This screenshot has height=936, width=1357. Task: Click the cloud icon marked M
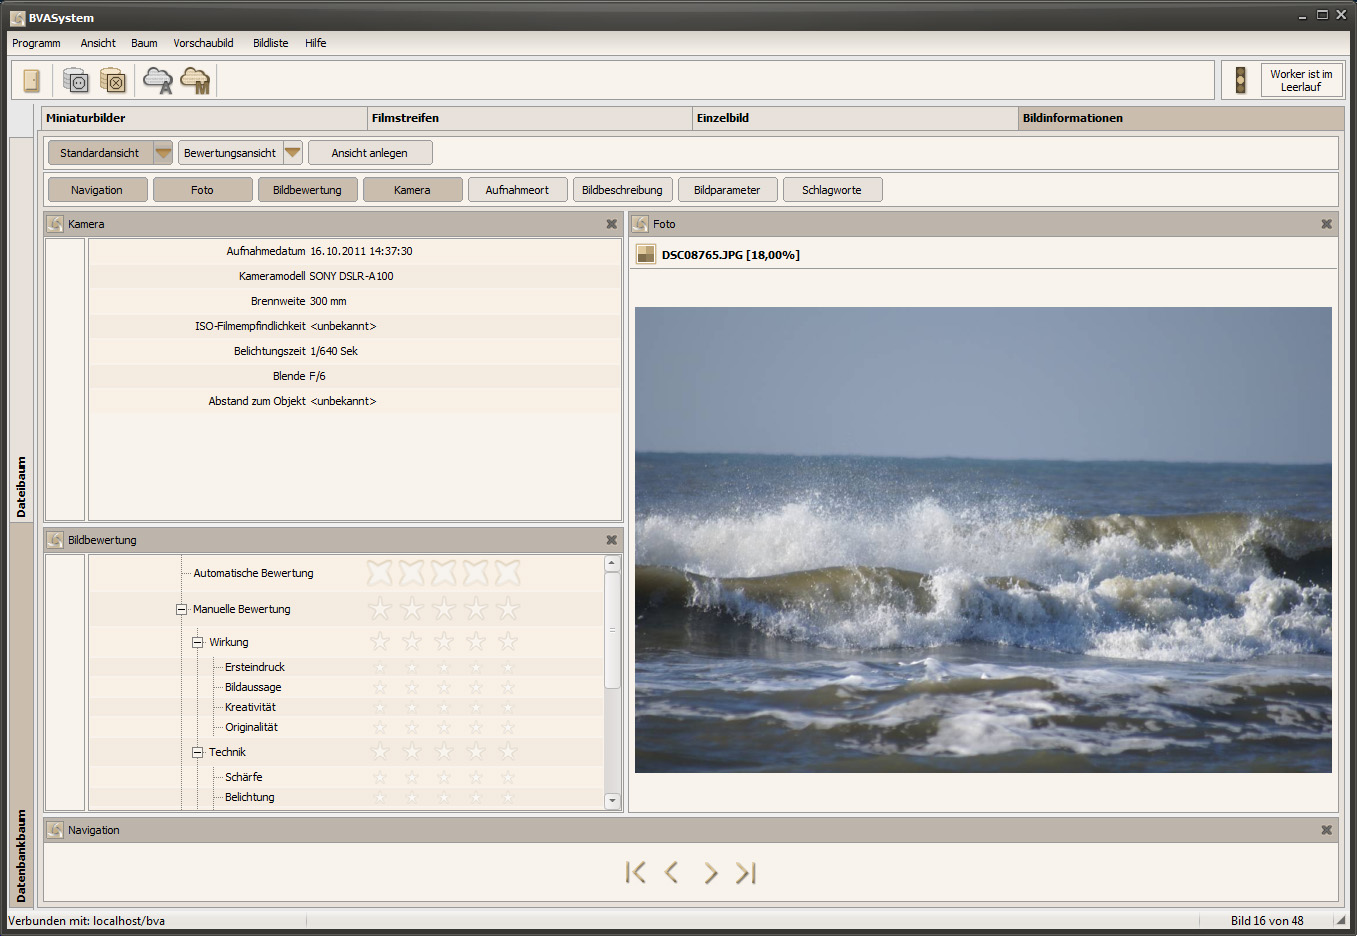tap(196, 80)
